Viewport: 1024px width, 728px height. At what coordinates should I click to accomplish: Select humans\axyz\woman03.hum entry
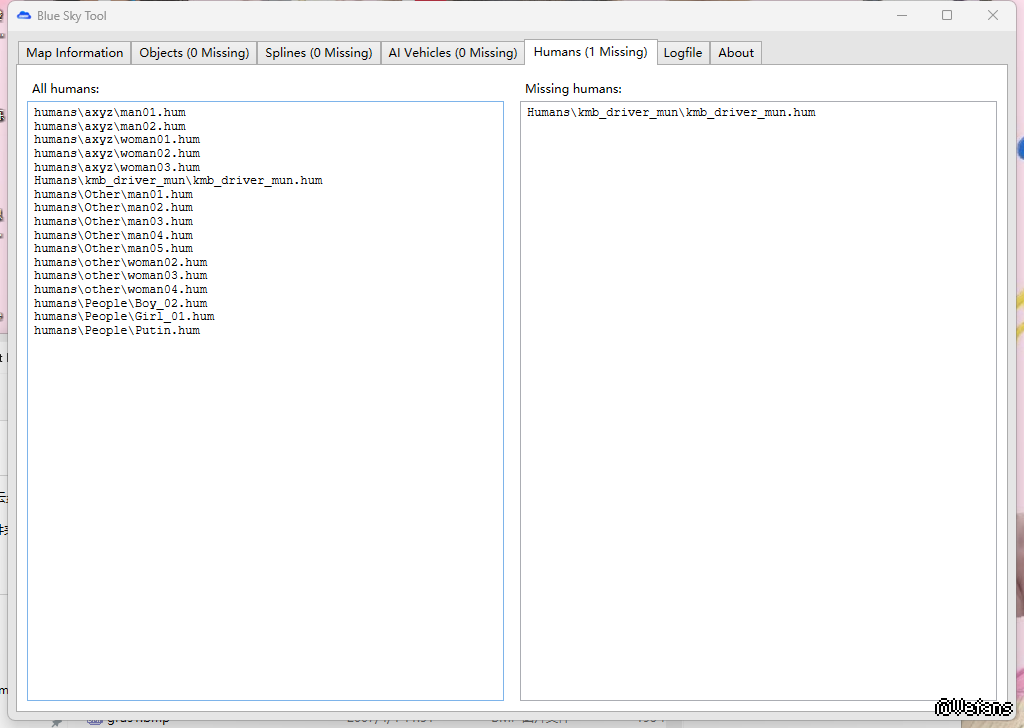pyautogui.click(x=117, y=167)
